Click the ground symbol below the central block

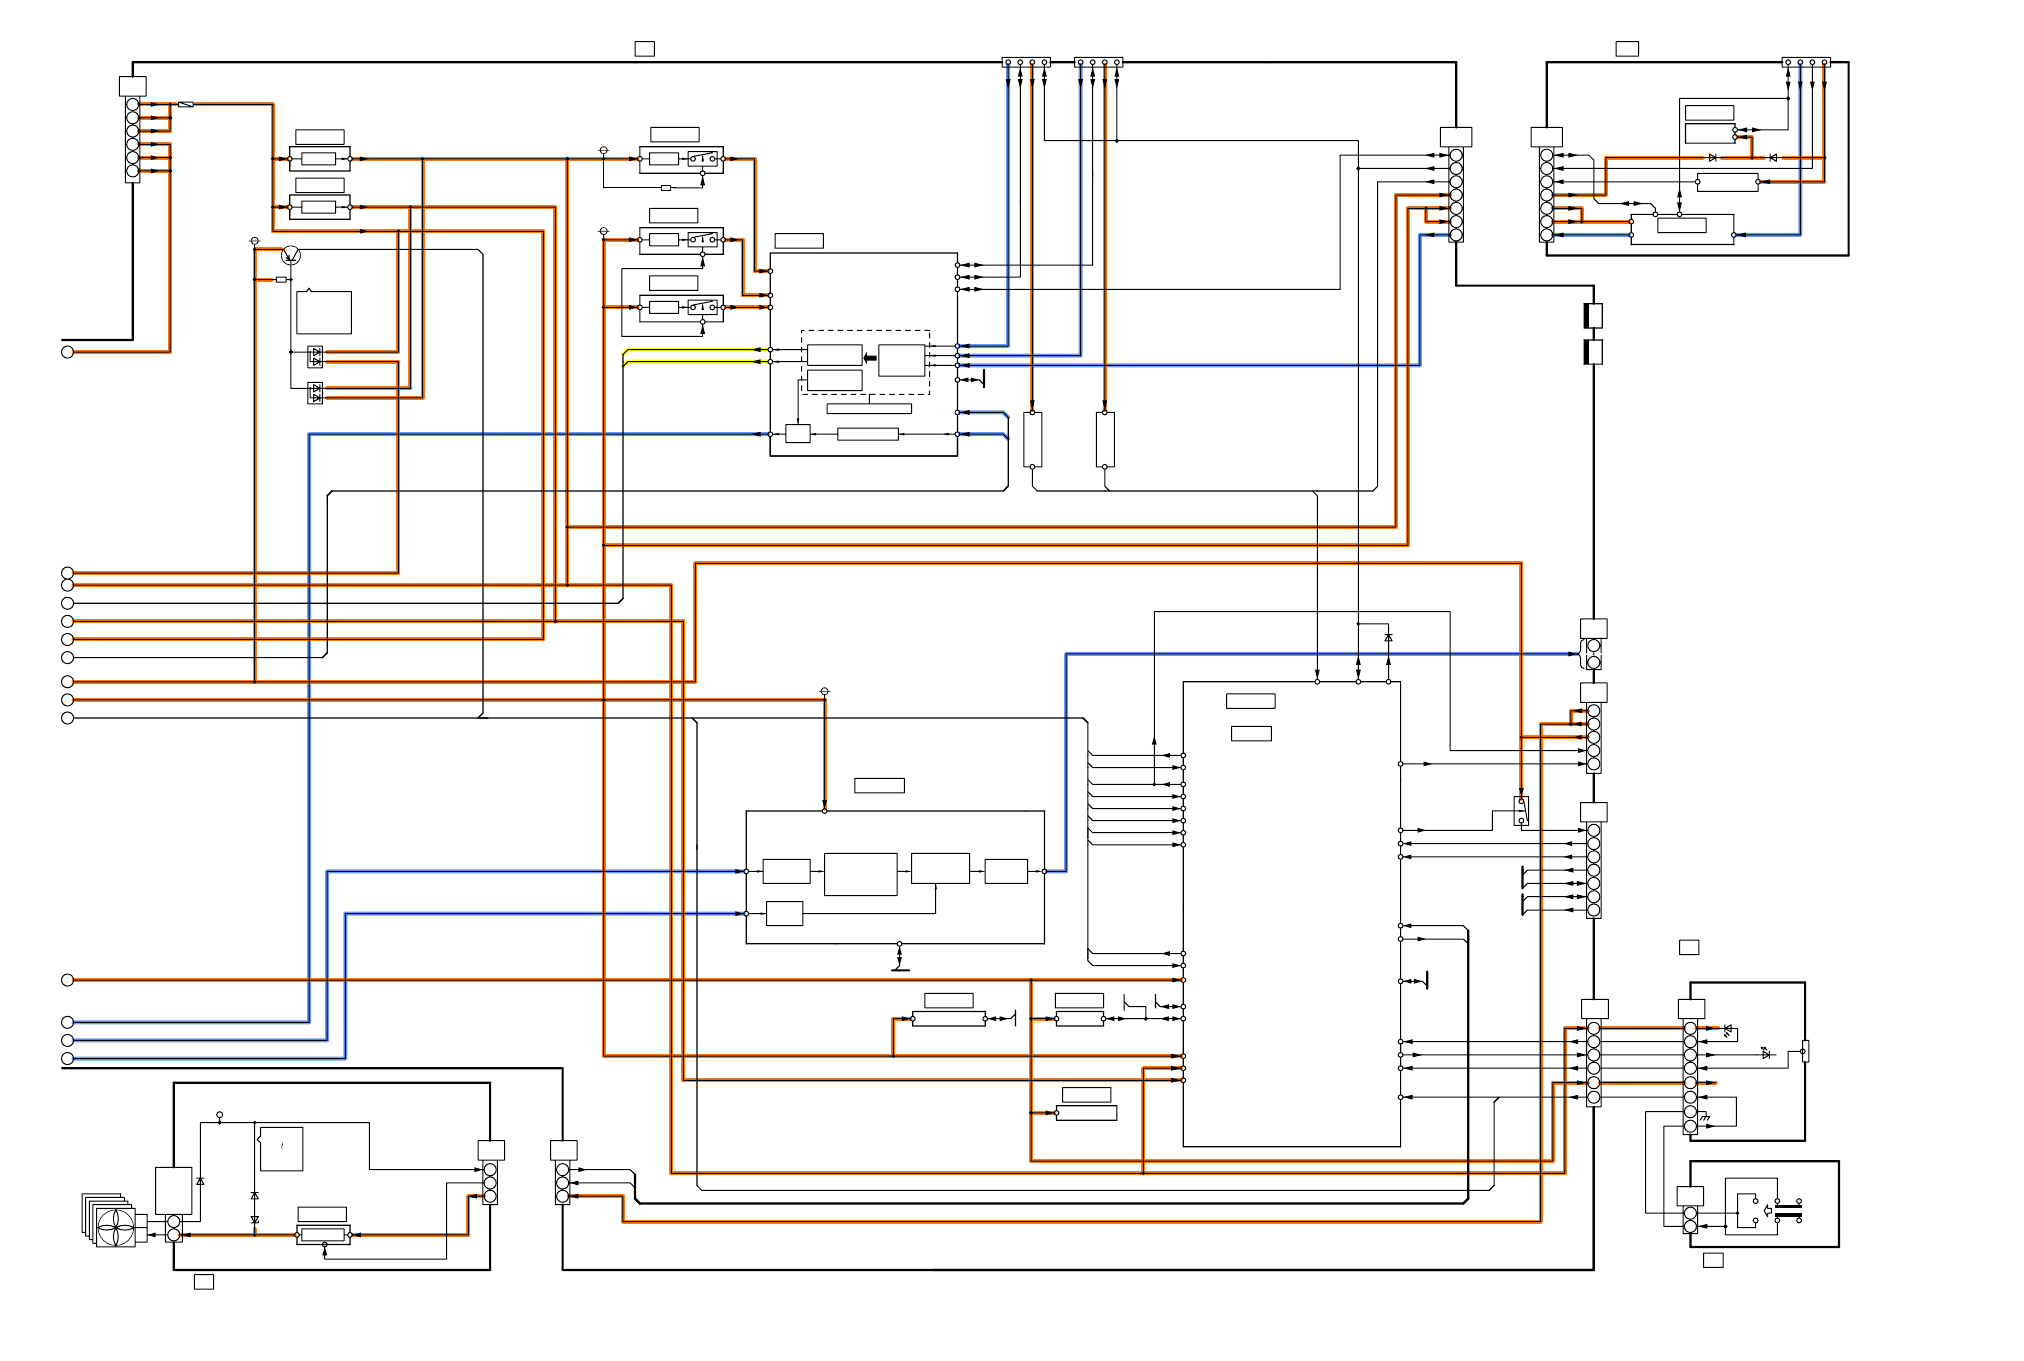coord(899,967)
